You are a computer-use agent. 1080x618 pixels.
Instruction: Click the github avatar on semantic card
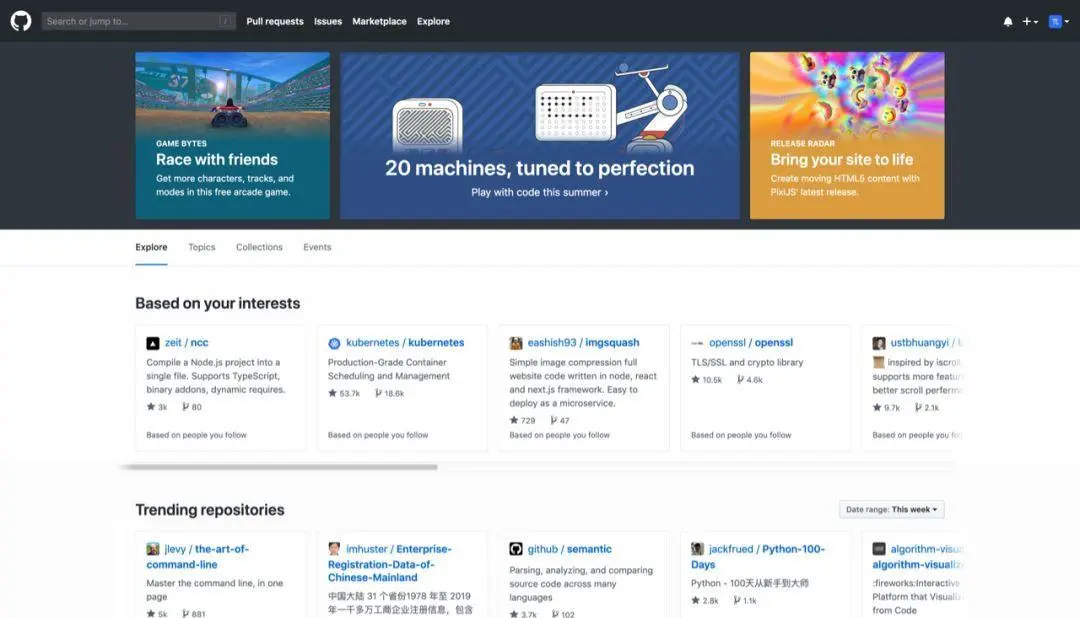(x=516, y=549)
